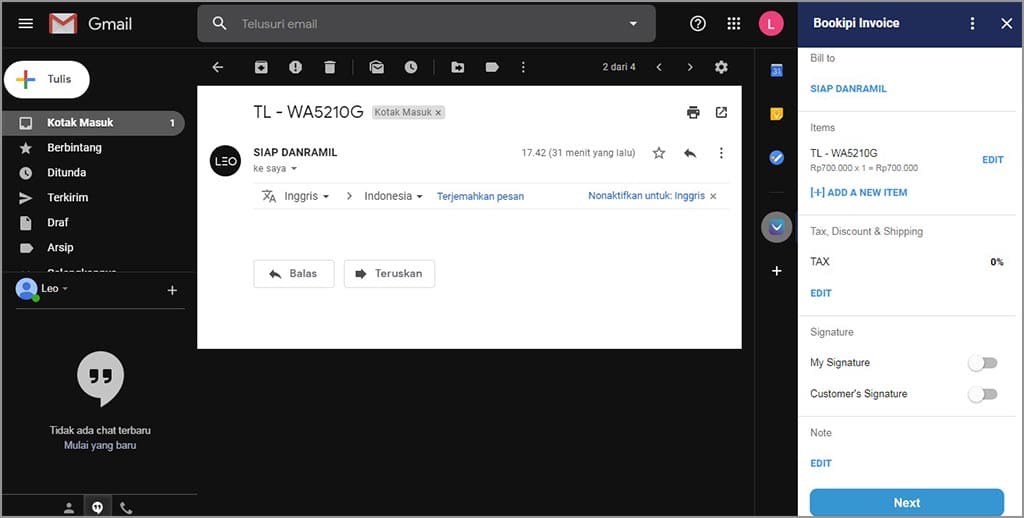Image resolution: width=1024 pixels, height=518 pixels.
Task: Turn on Customer's Signature switch
Action: pyautogui.click(x=982, y=394)
